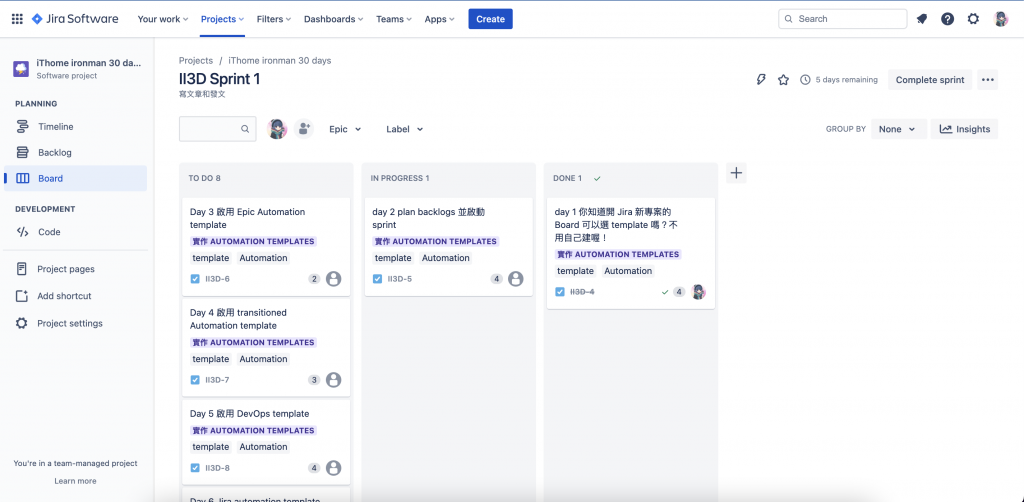The image size is (1024, 502).
Task: Click Complete sprint button
Action: point(930,80)
